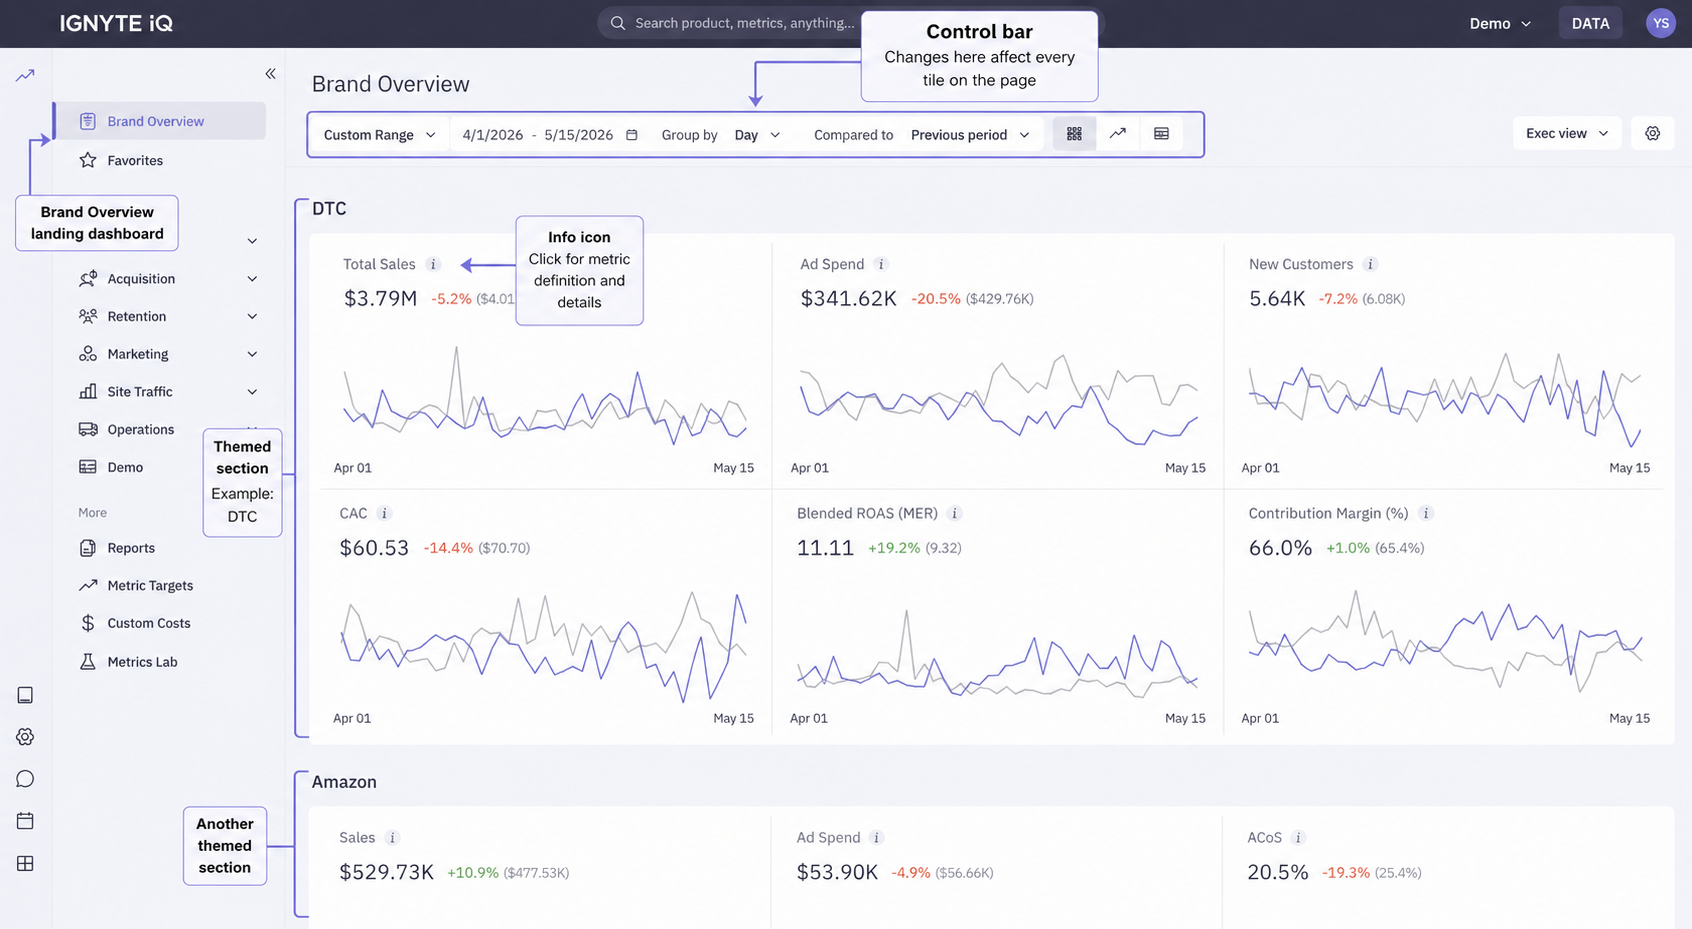Click the CAC sparkline chart
Screen dimensions: 1692x929
(544, 646)
